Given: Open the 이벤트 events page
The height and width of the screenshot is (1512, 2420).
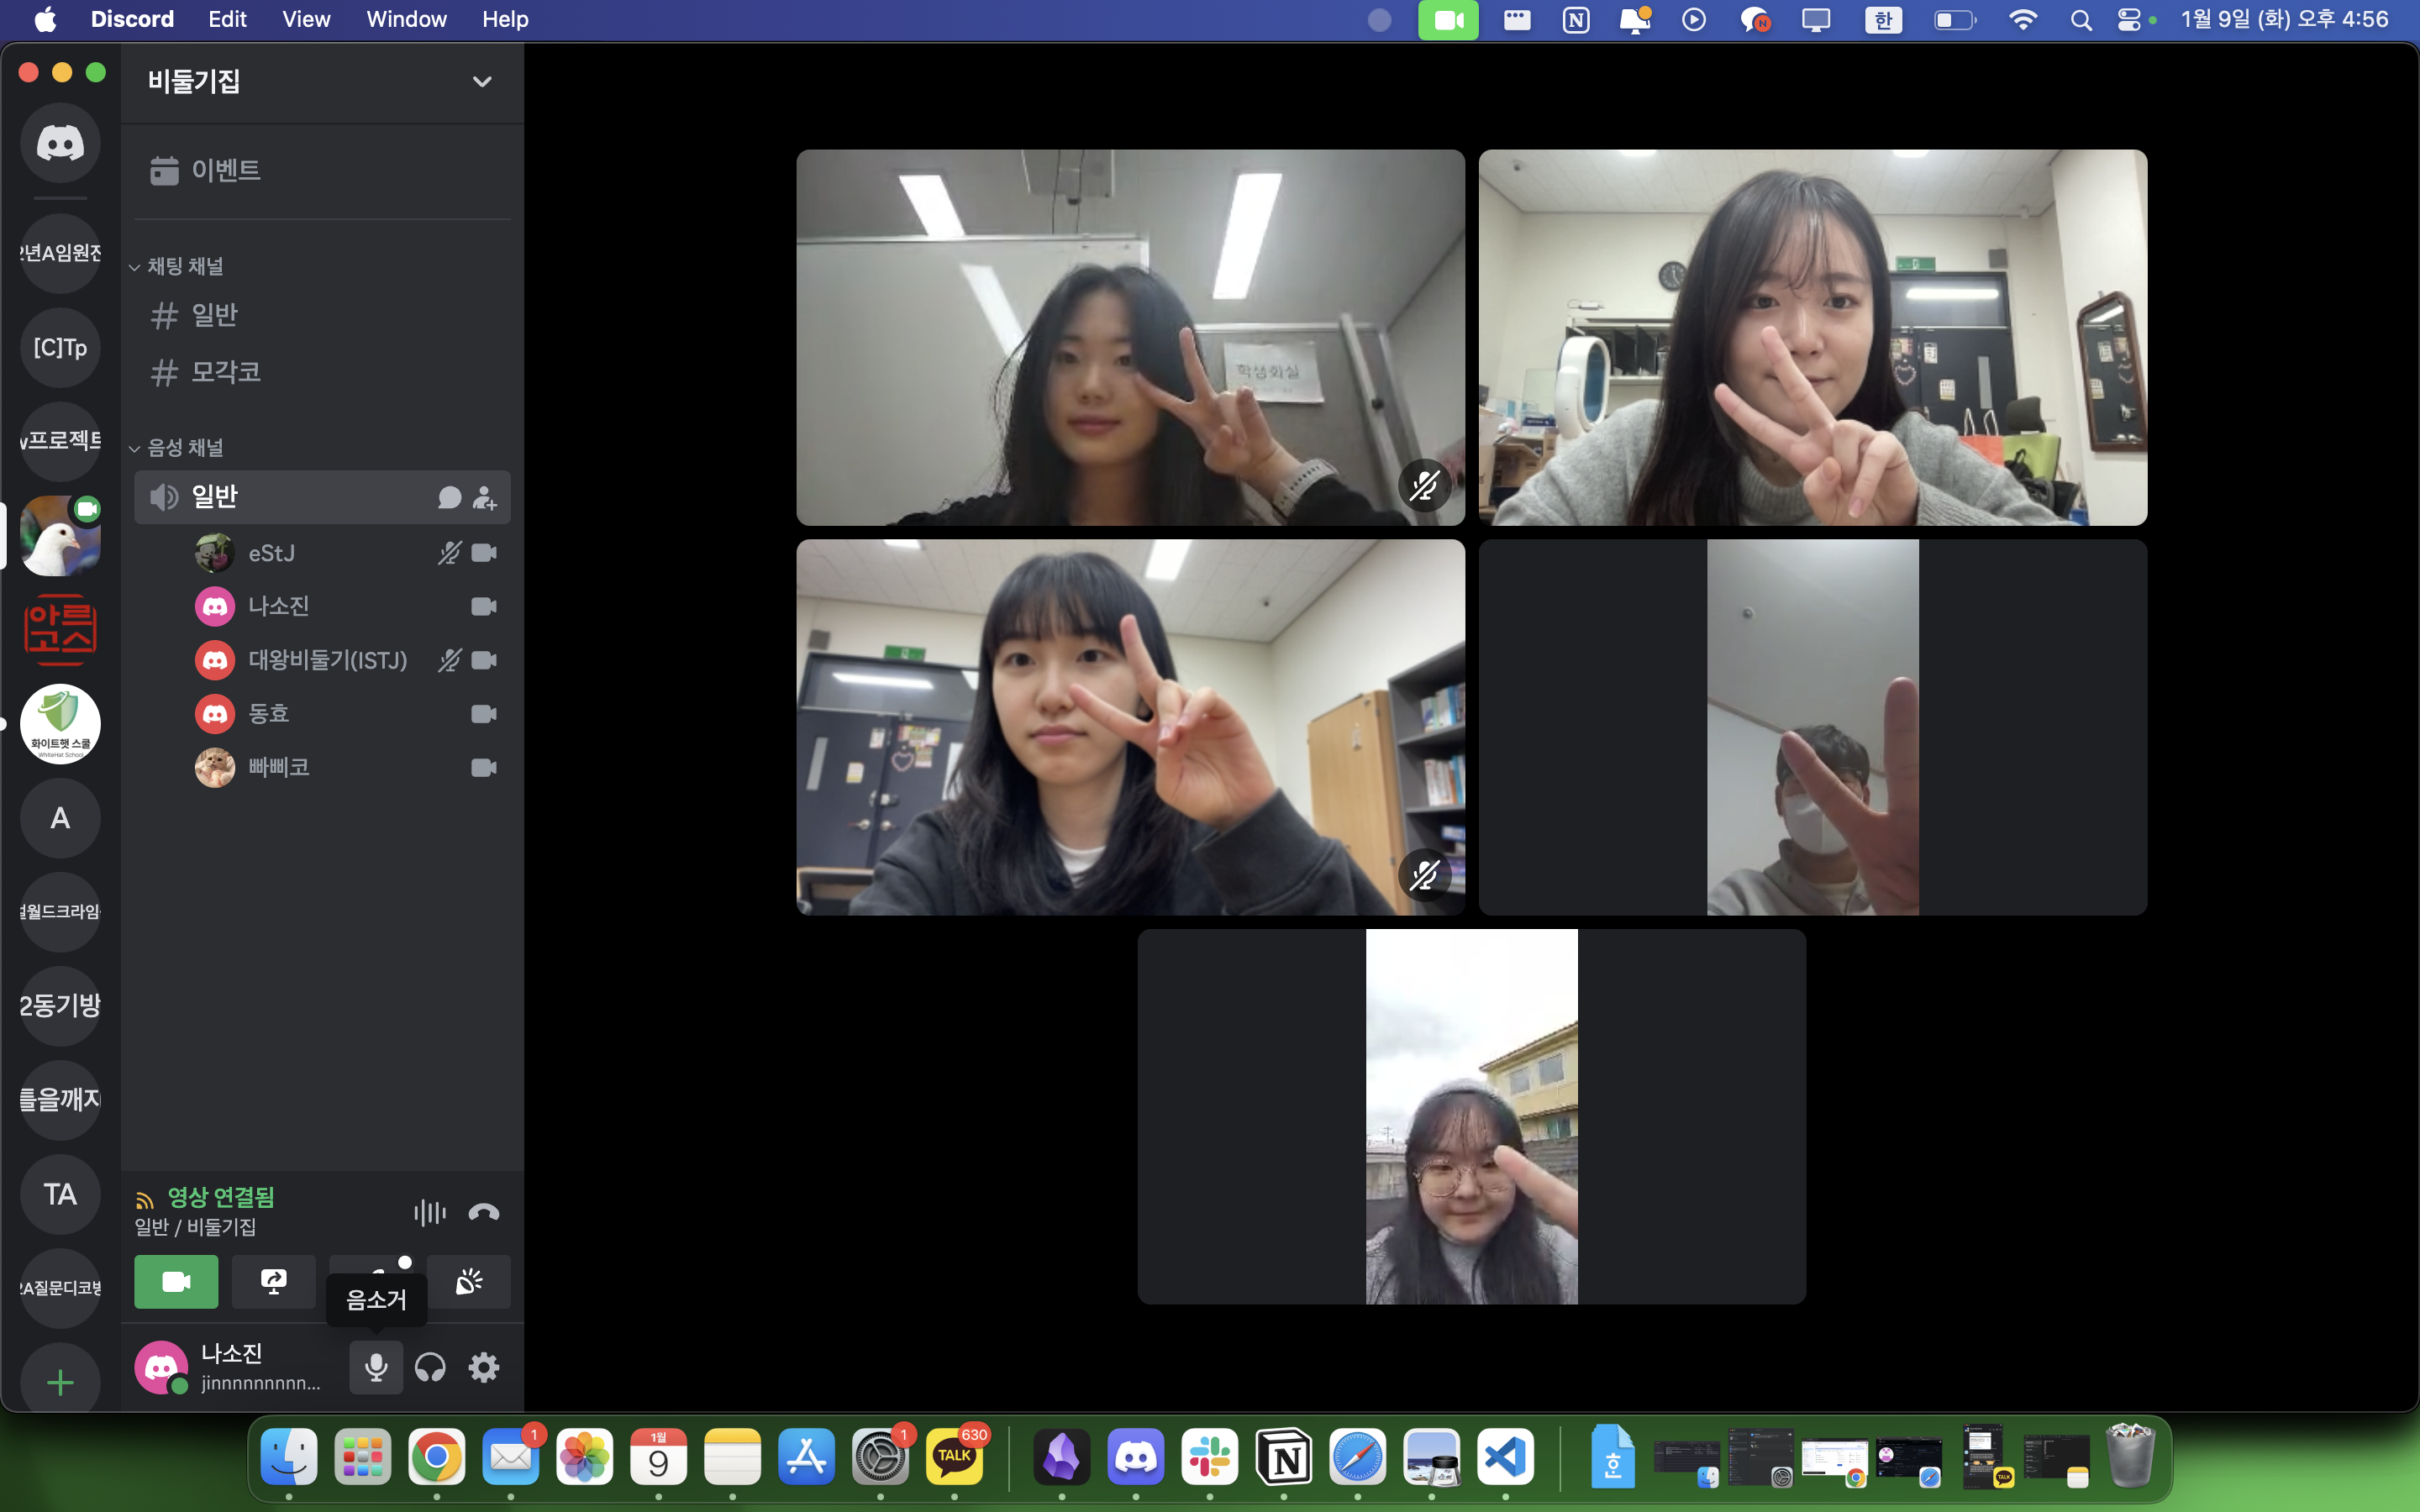Looking at the screenshot, I should [x=226, y=170].
